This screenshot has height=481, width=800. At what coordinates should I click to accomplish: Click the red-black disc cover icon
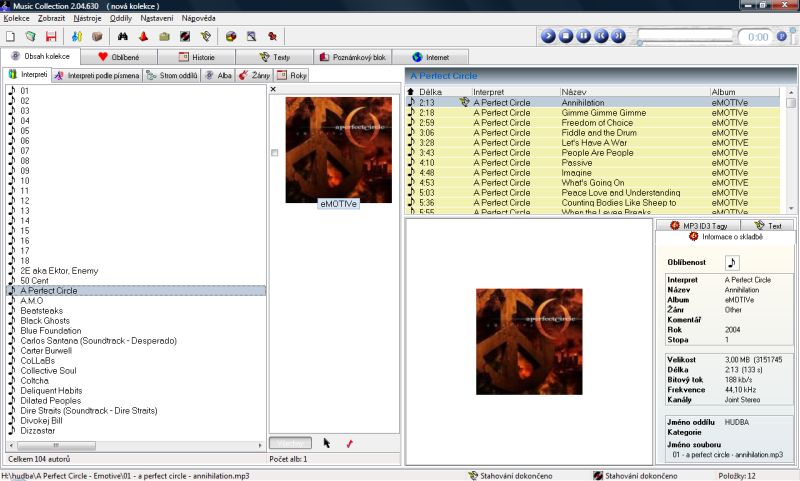pos(185,36)
